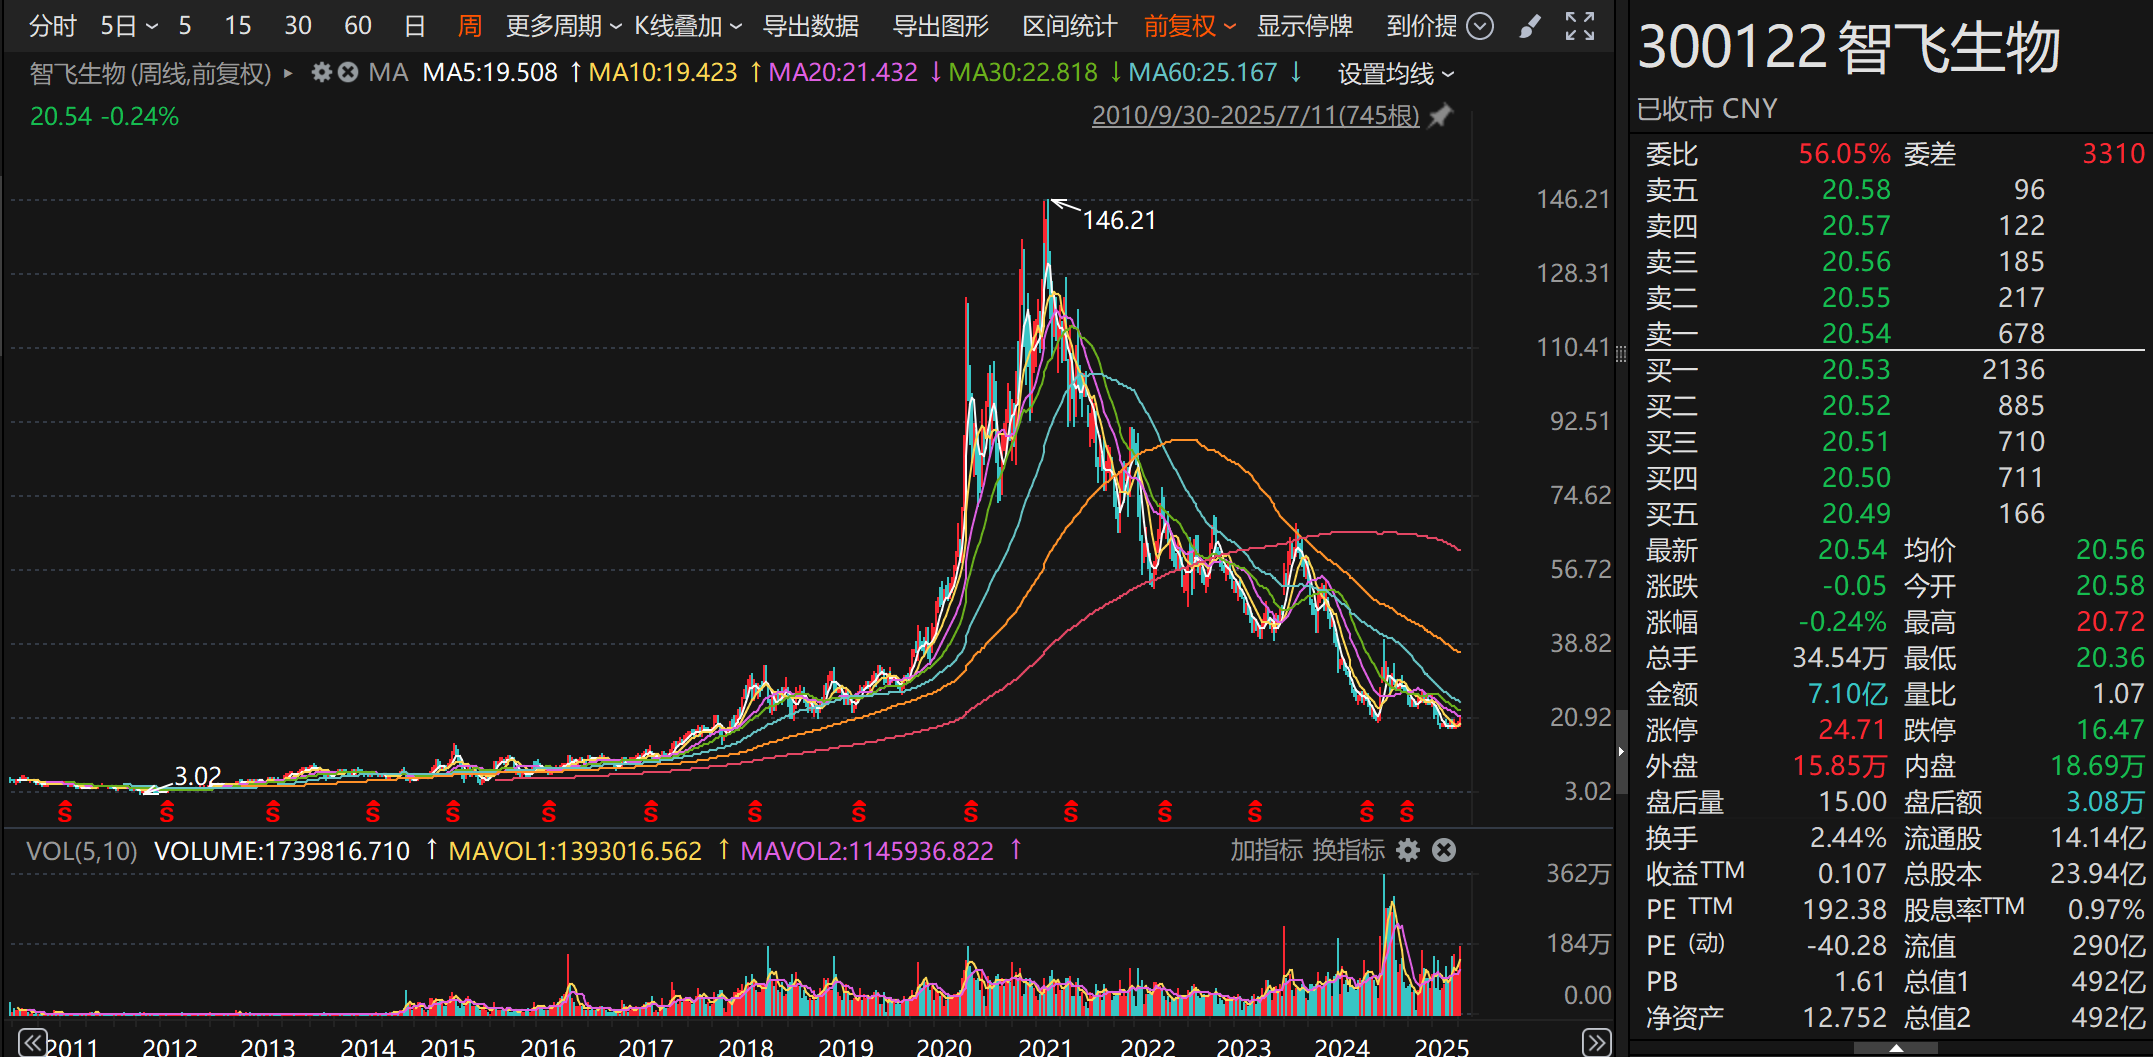Click MA30:22.818 moving average label
The width and height of the screenshot is (2153, 1057).
click(x=1023, y=73)
